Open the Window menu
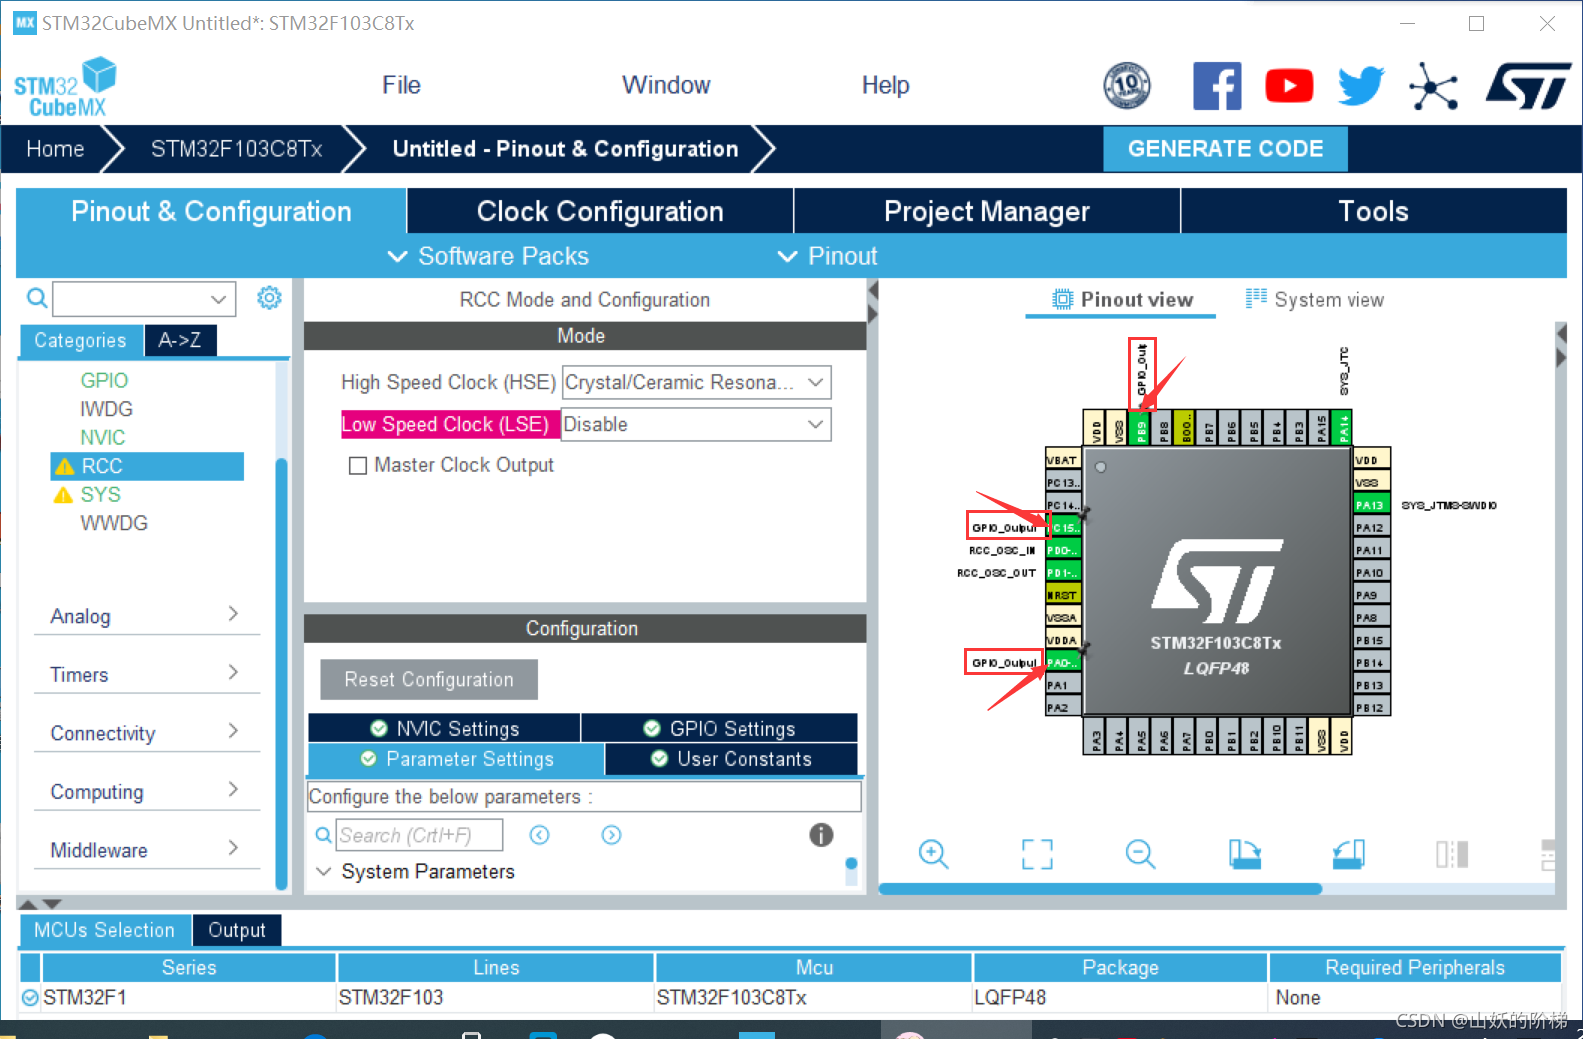 (x=666, y=85)
